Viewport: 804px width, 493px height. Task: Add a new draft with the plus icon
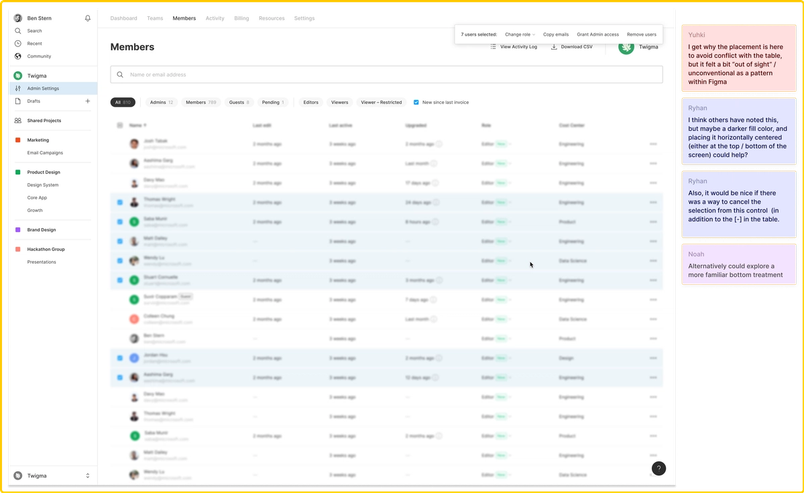(88, 101)
